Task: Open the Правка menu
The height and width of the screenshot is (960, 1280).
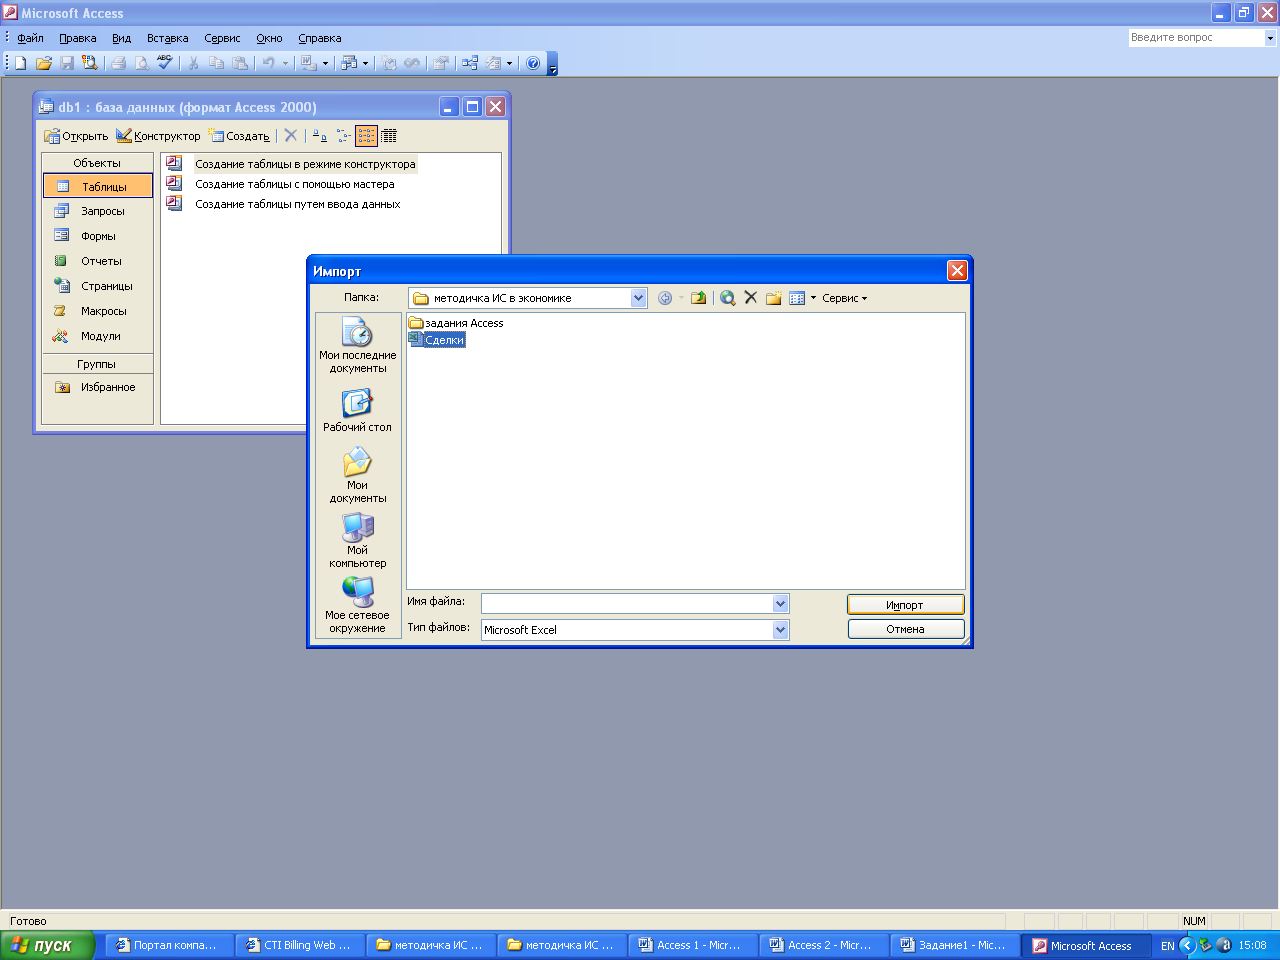Action: tap(78, 38)
